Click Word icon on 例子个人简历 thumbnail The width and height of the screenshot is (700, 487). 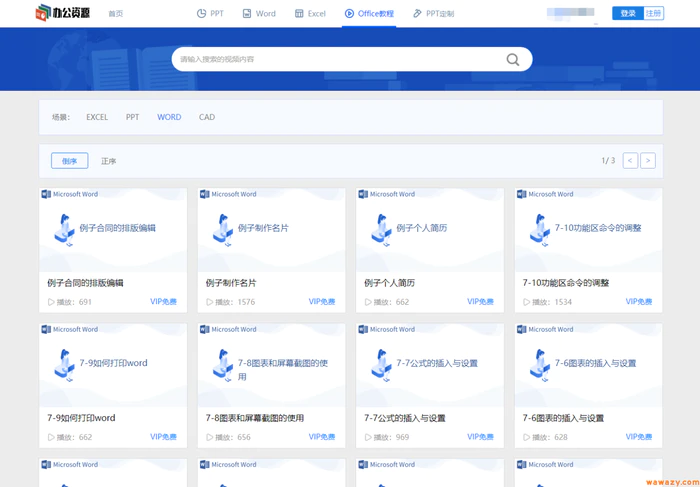[363, 194]
